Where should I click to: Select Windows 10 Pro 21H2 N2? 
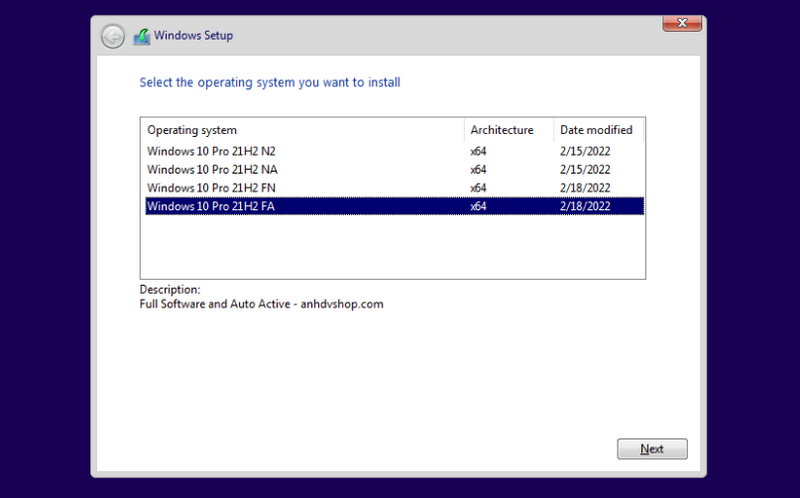(x=394, y=151)
